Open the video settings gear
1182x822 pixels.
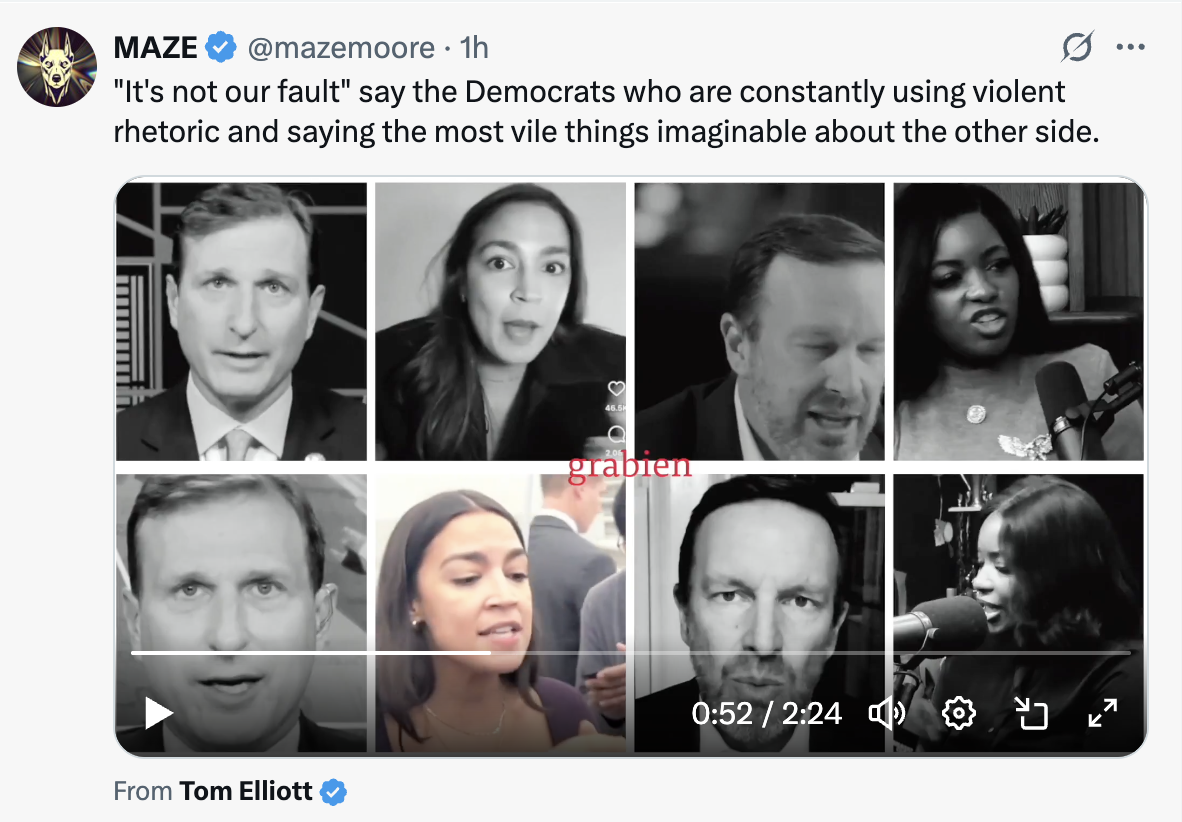click(958, 713)
